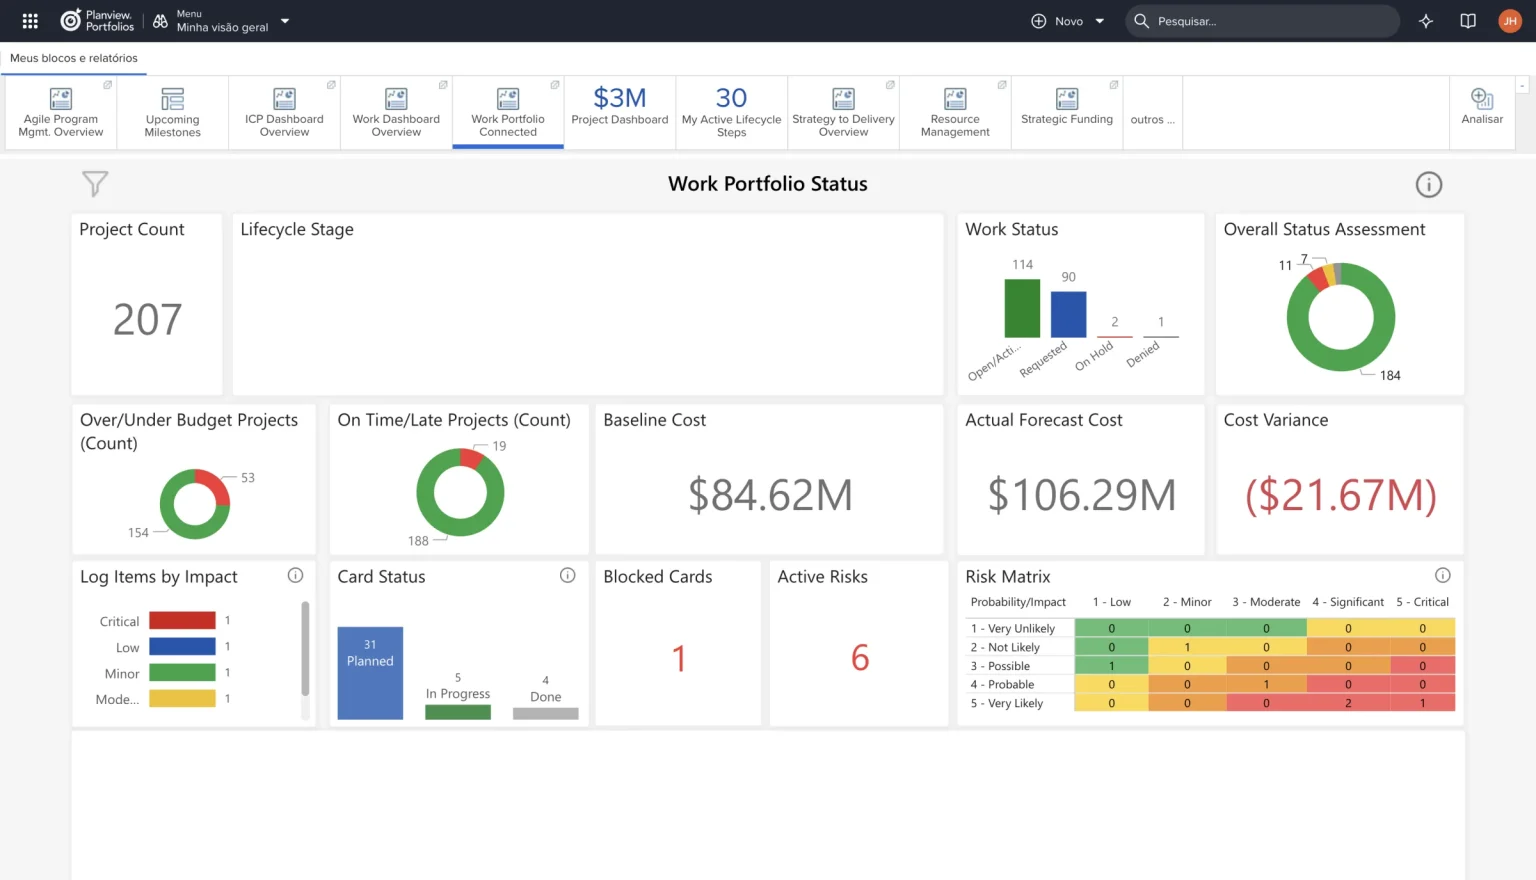
Task: Click the blue Planned card status bar
Action: click(x=370, y=673)
